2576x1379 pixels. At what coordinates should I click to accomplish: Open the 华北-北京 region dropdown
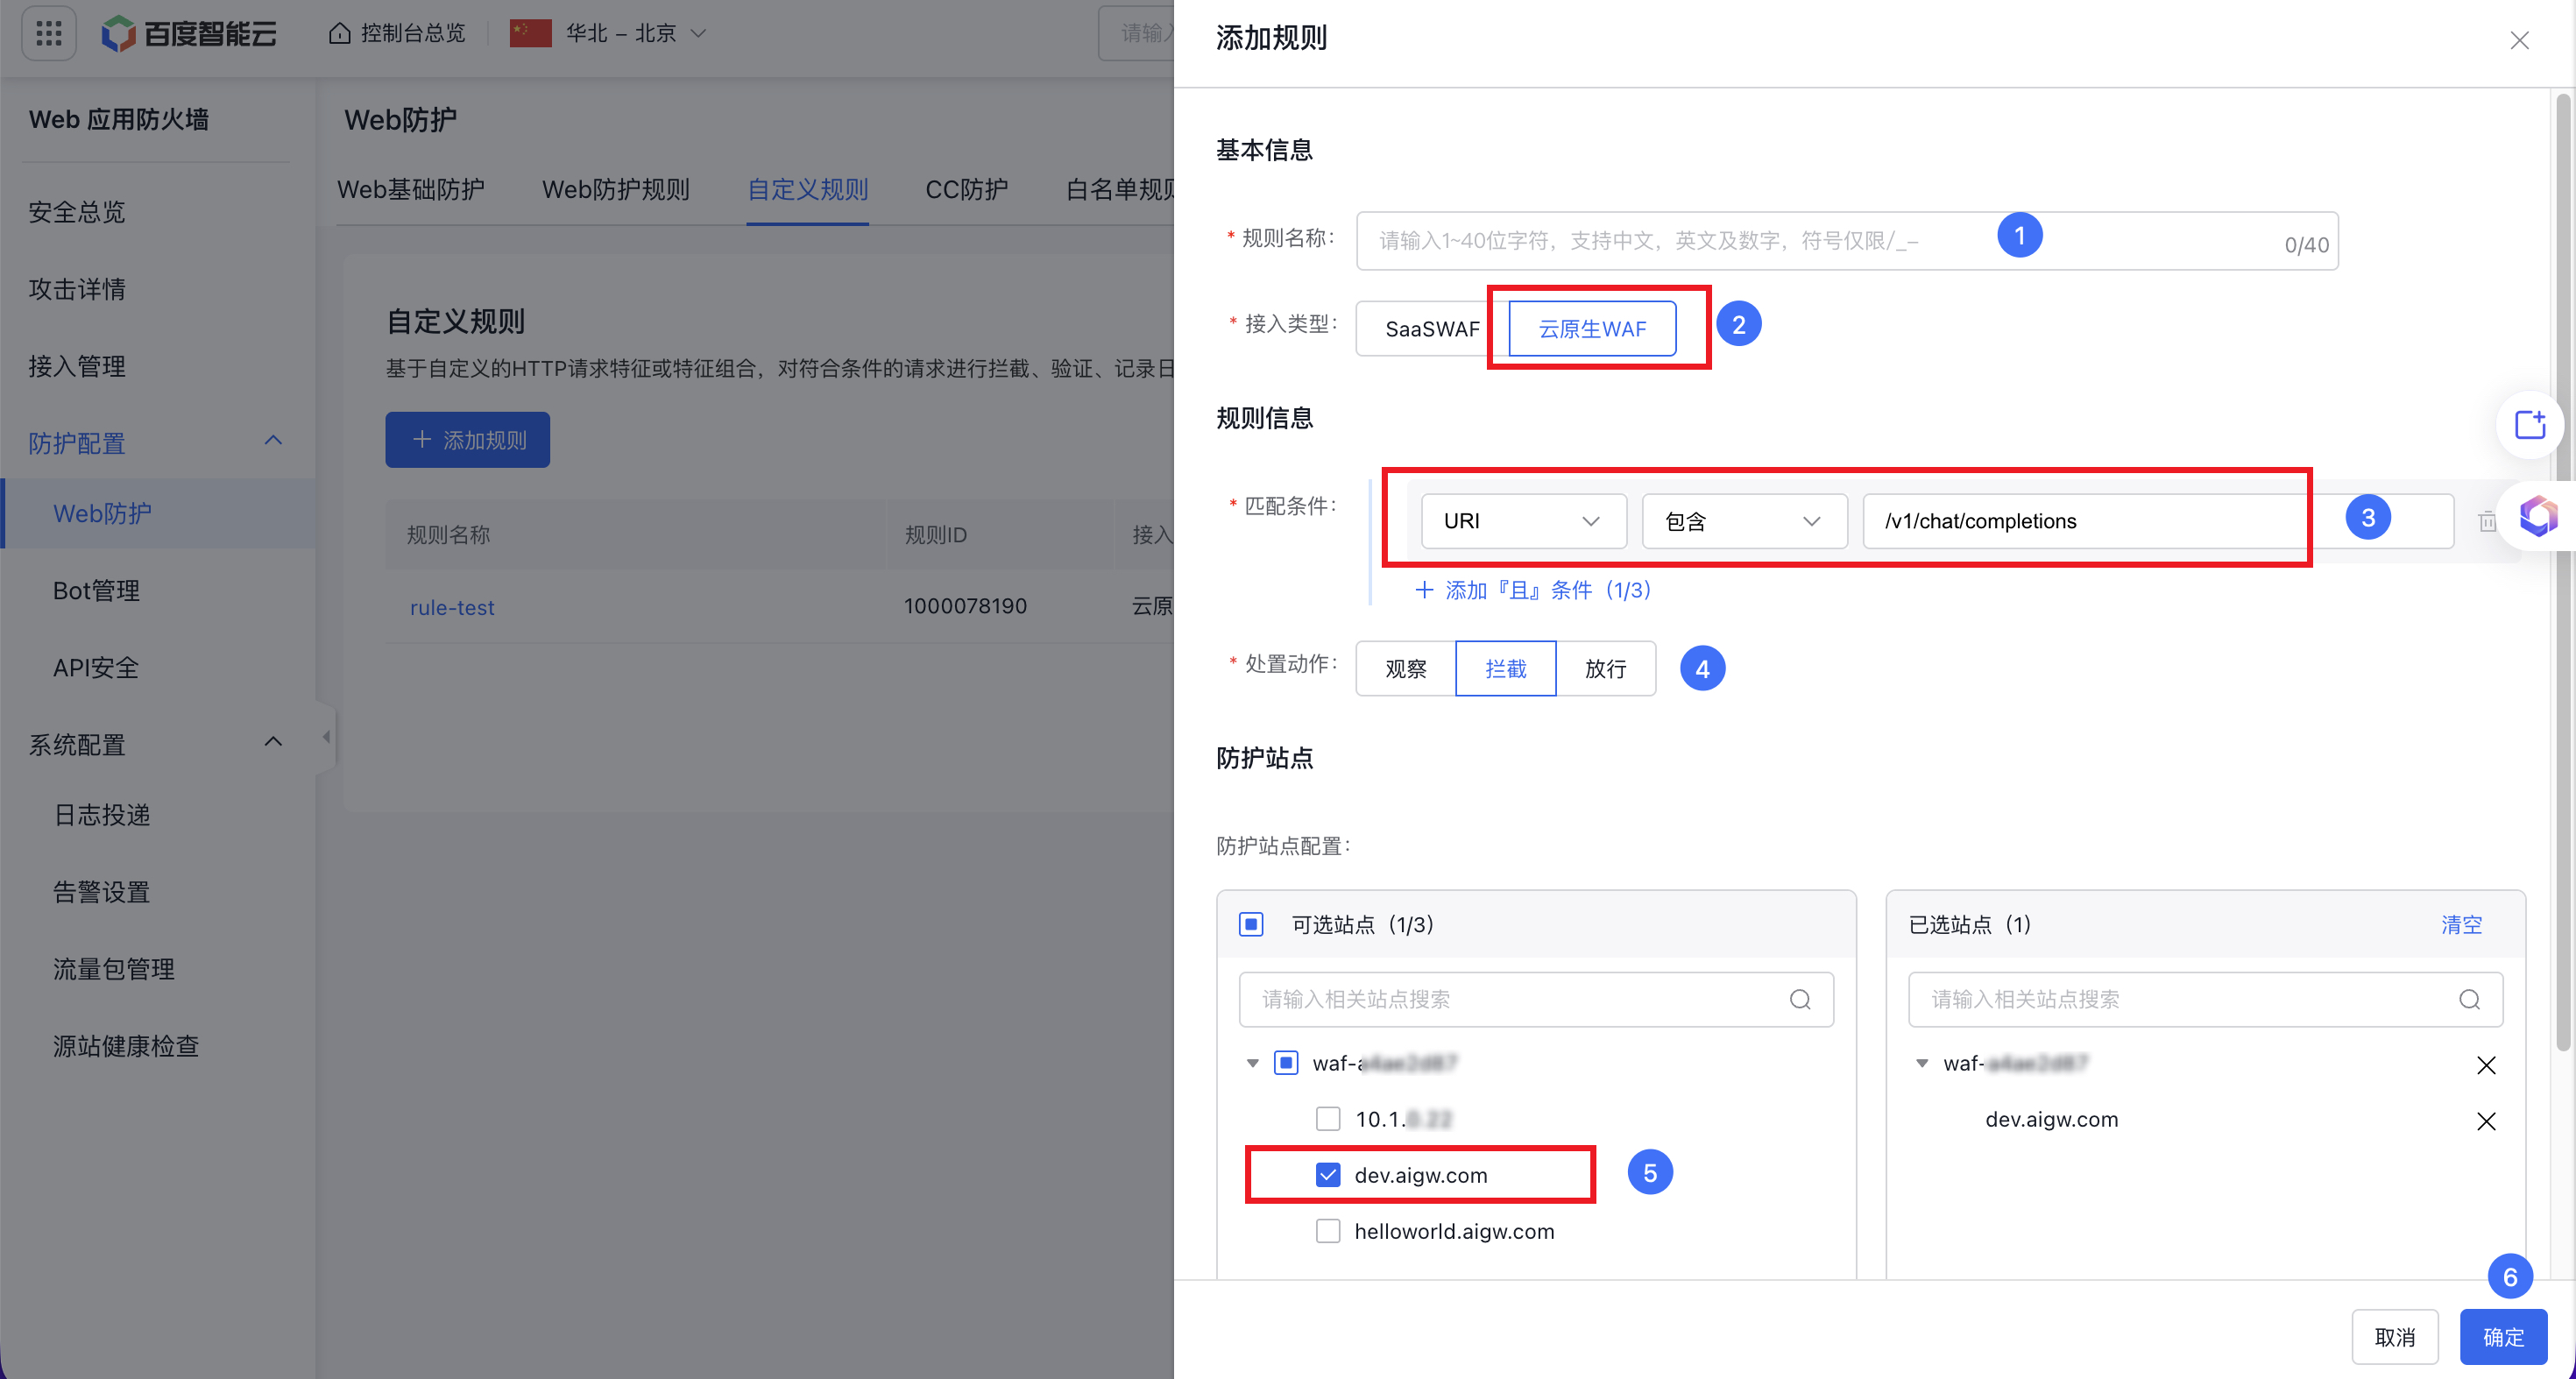[x=620, y=33]
